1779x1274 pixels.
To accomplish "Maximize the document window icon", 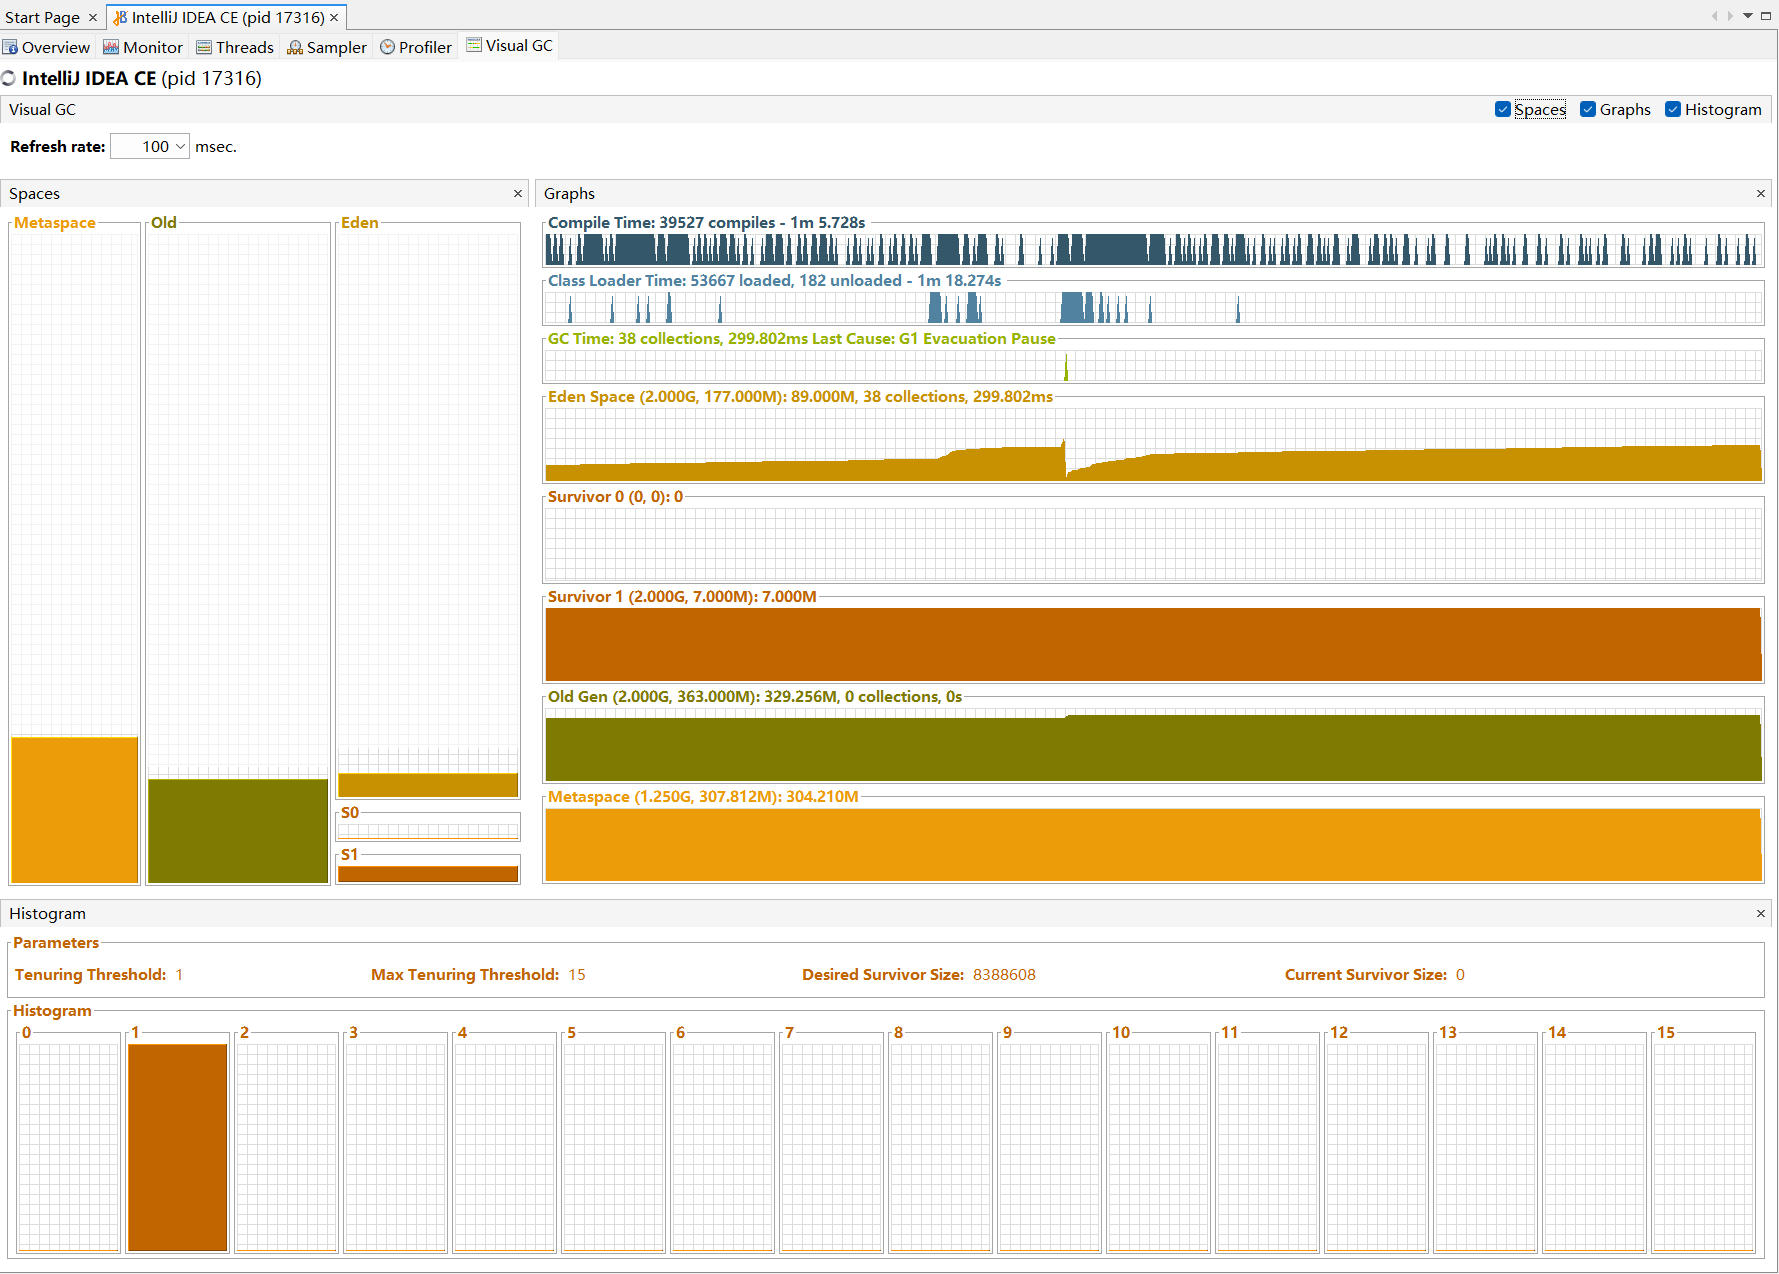I will coord(1766,16).
